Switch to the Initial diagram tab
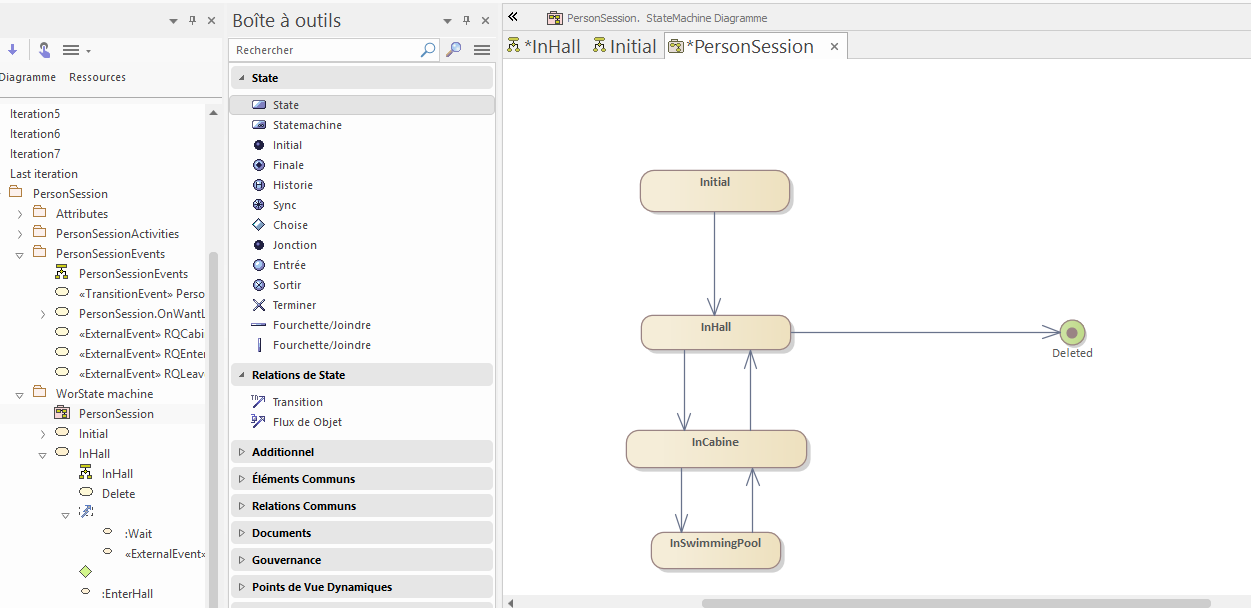The image size is (1251, 608). click(625, 46)
